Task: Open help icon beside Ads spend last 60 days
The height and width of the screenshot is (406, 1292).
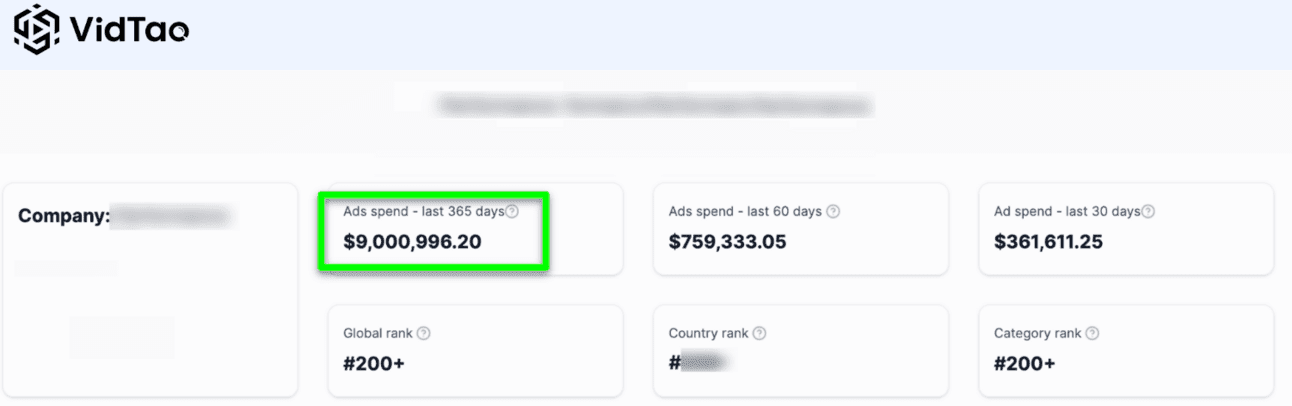Action: pyautogui.click(x=833, y=211)
